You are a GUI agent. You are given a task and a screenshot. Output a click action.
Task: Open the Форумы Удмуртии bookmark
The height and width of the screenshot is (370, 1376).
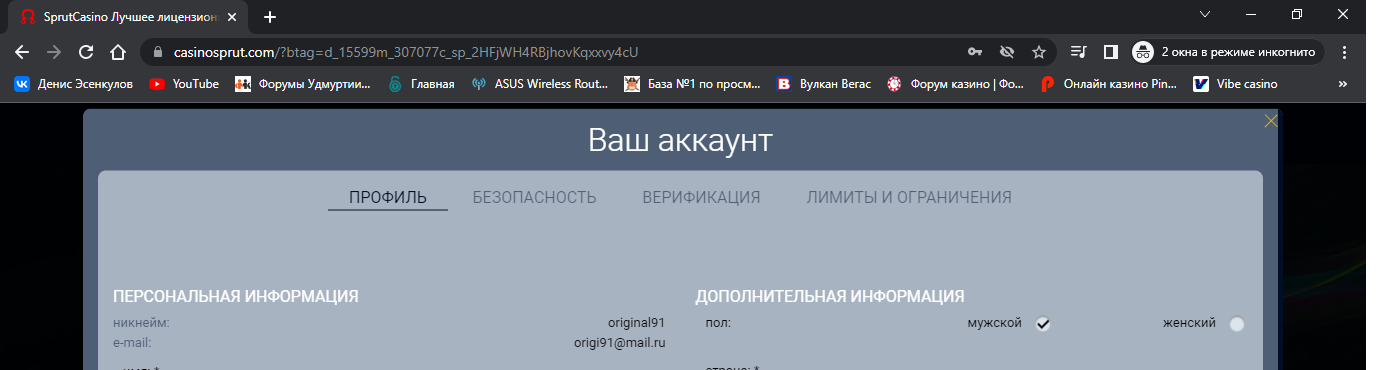point(302,84)
